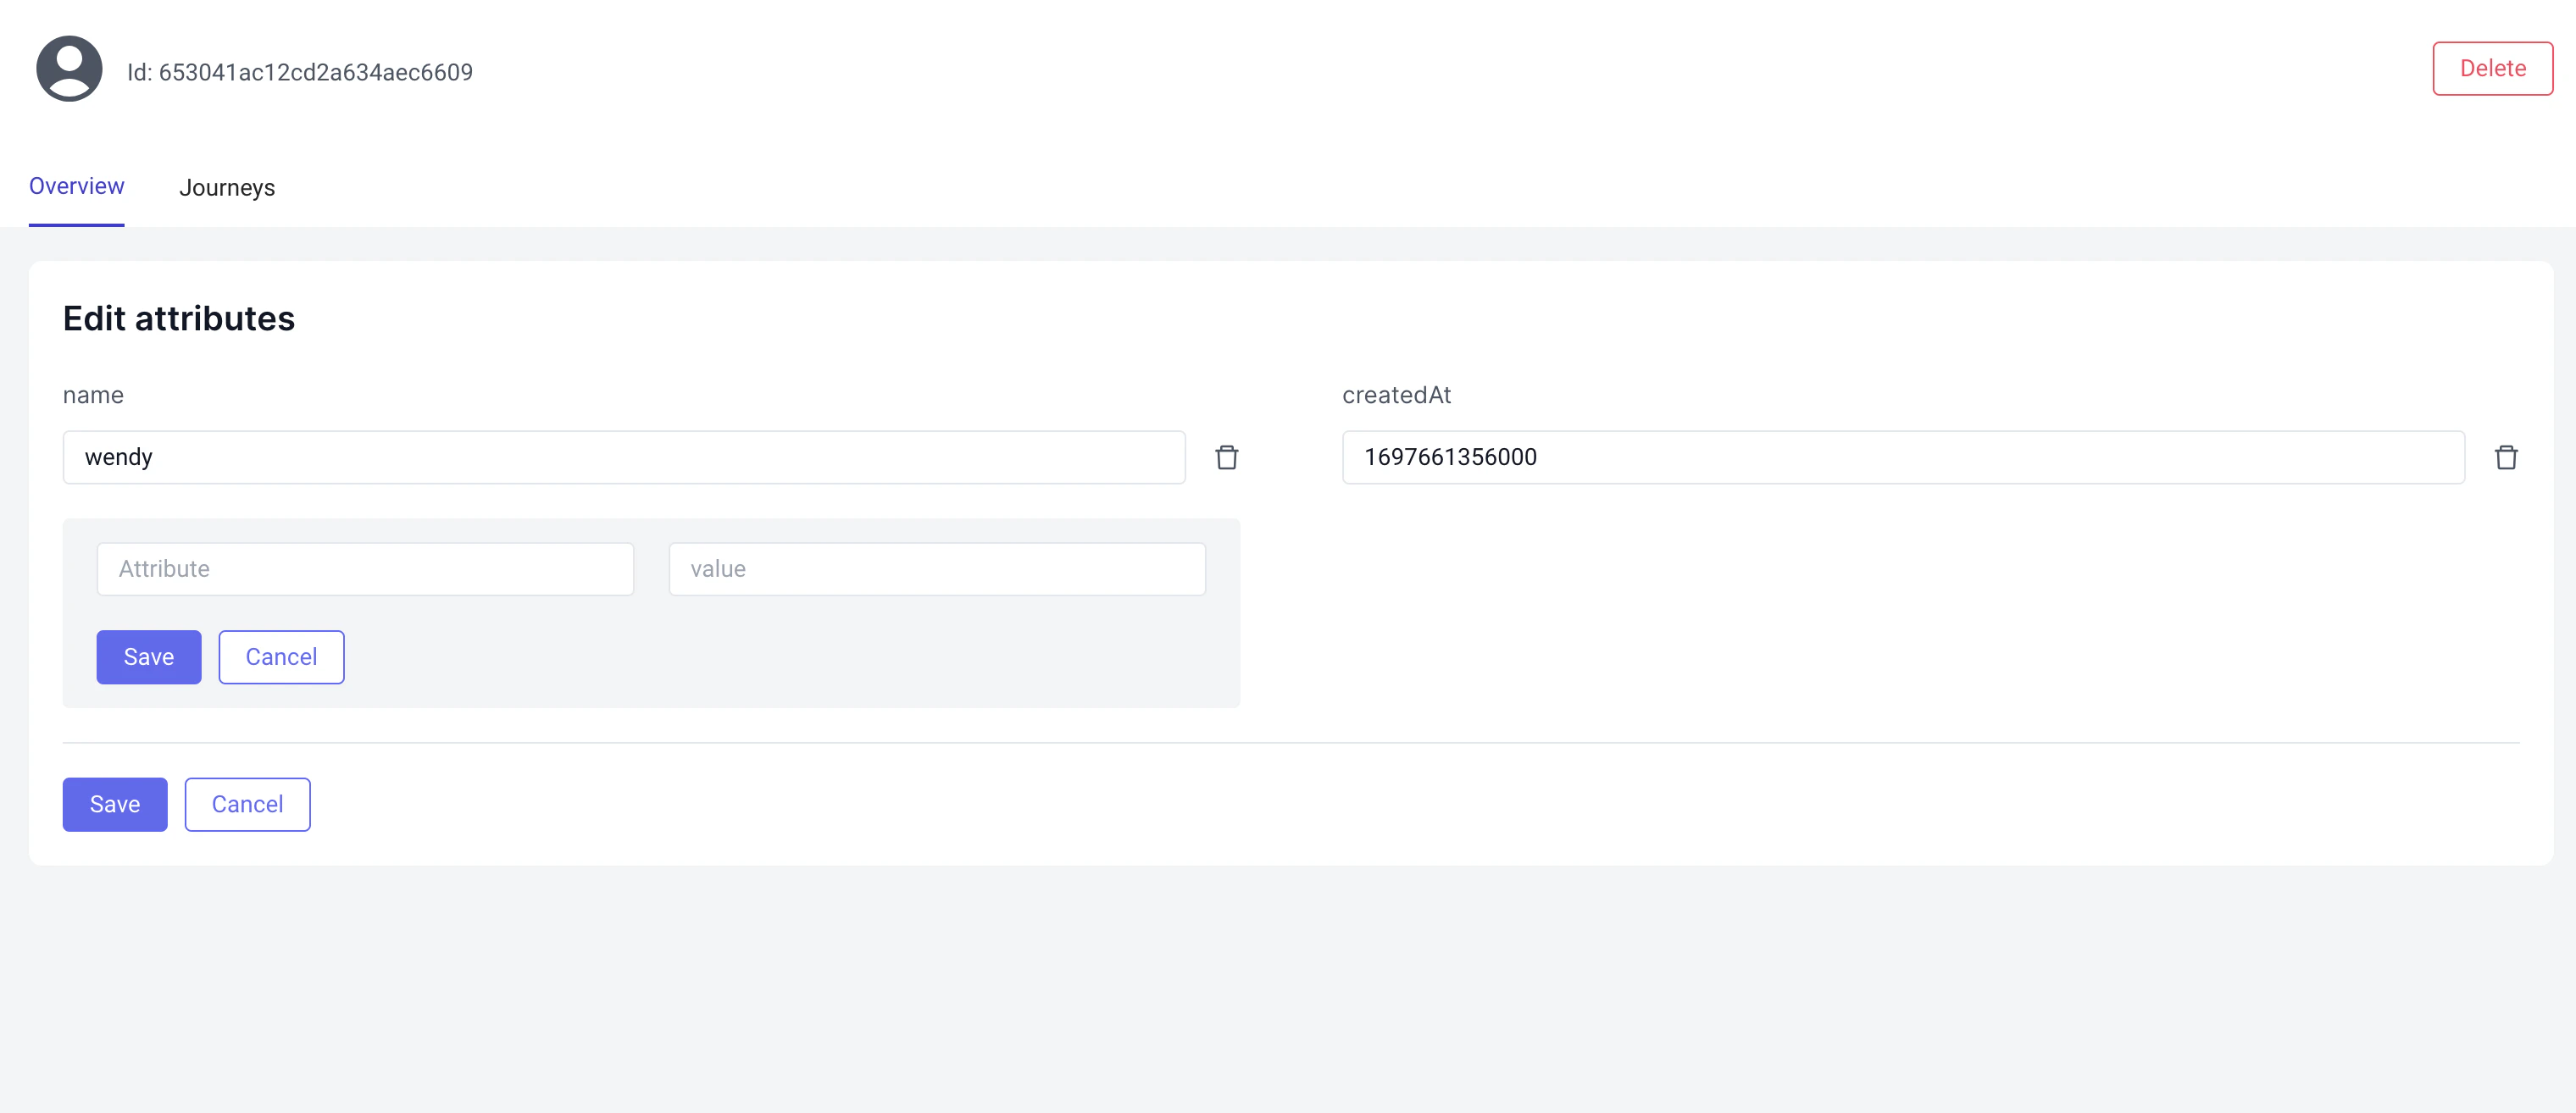Click the createdAt timestamp field
Screen dimensions: 2576x1113
pyautogui.click(x=1900, y=457)
